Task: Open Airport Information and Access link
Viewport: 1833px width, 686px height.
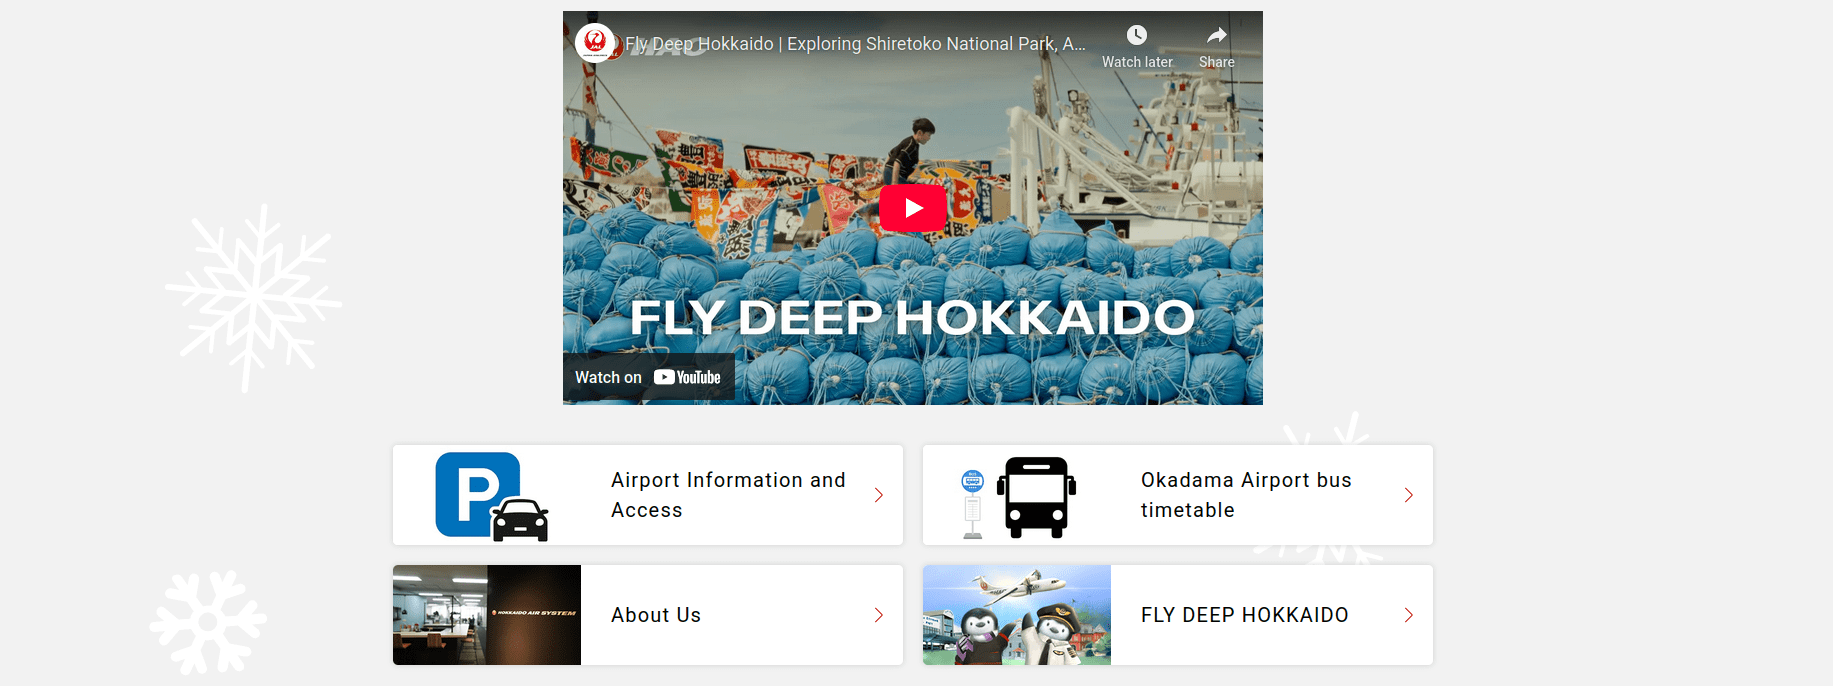Action: [728, 495]
